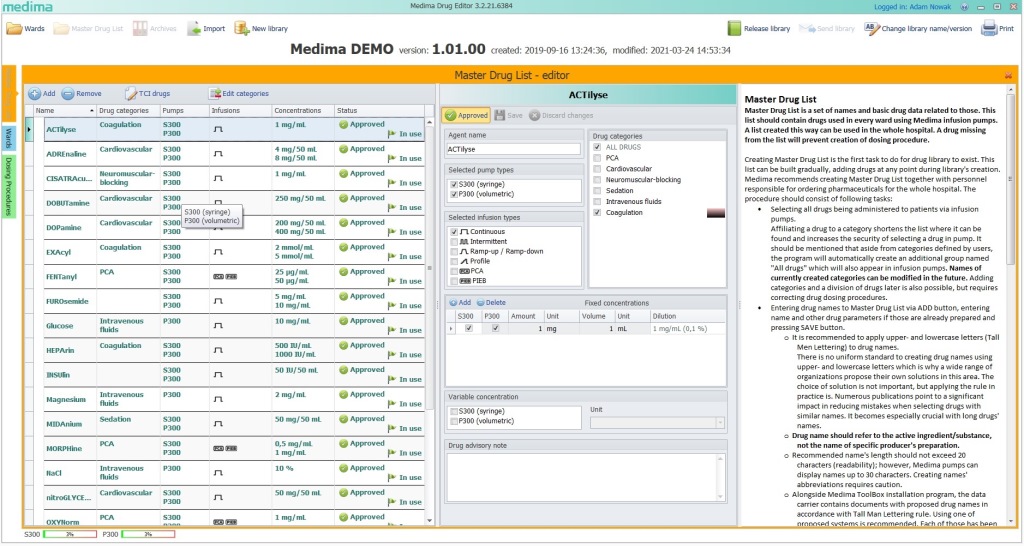Viewport: 1024px width, 546px height.
Task: Click Approved status icon for MORPHine
Action: pos(344,443)
